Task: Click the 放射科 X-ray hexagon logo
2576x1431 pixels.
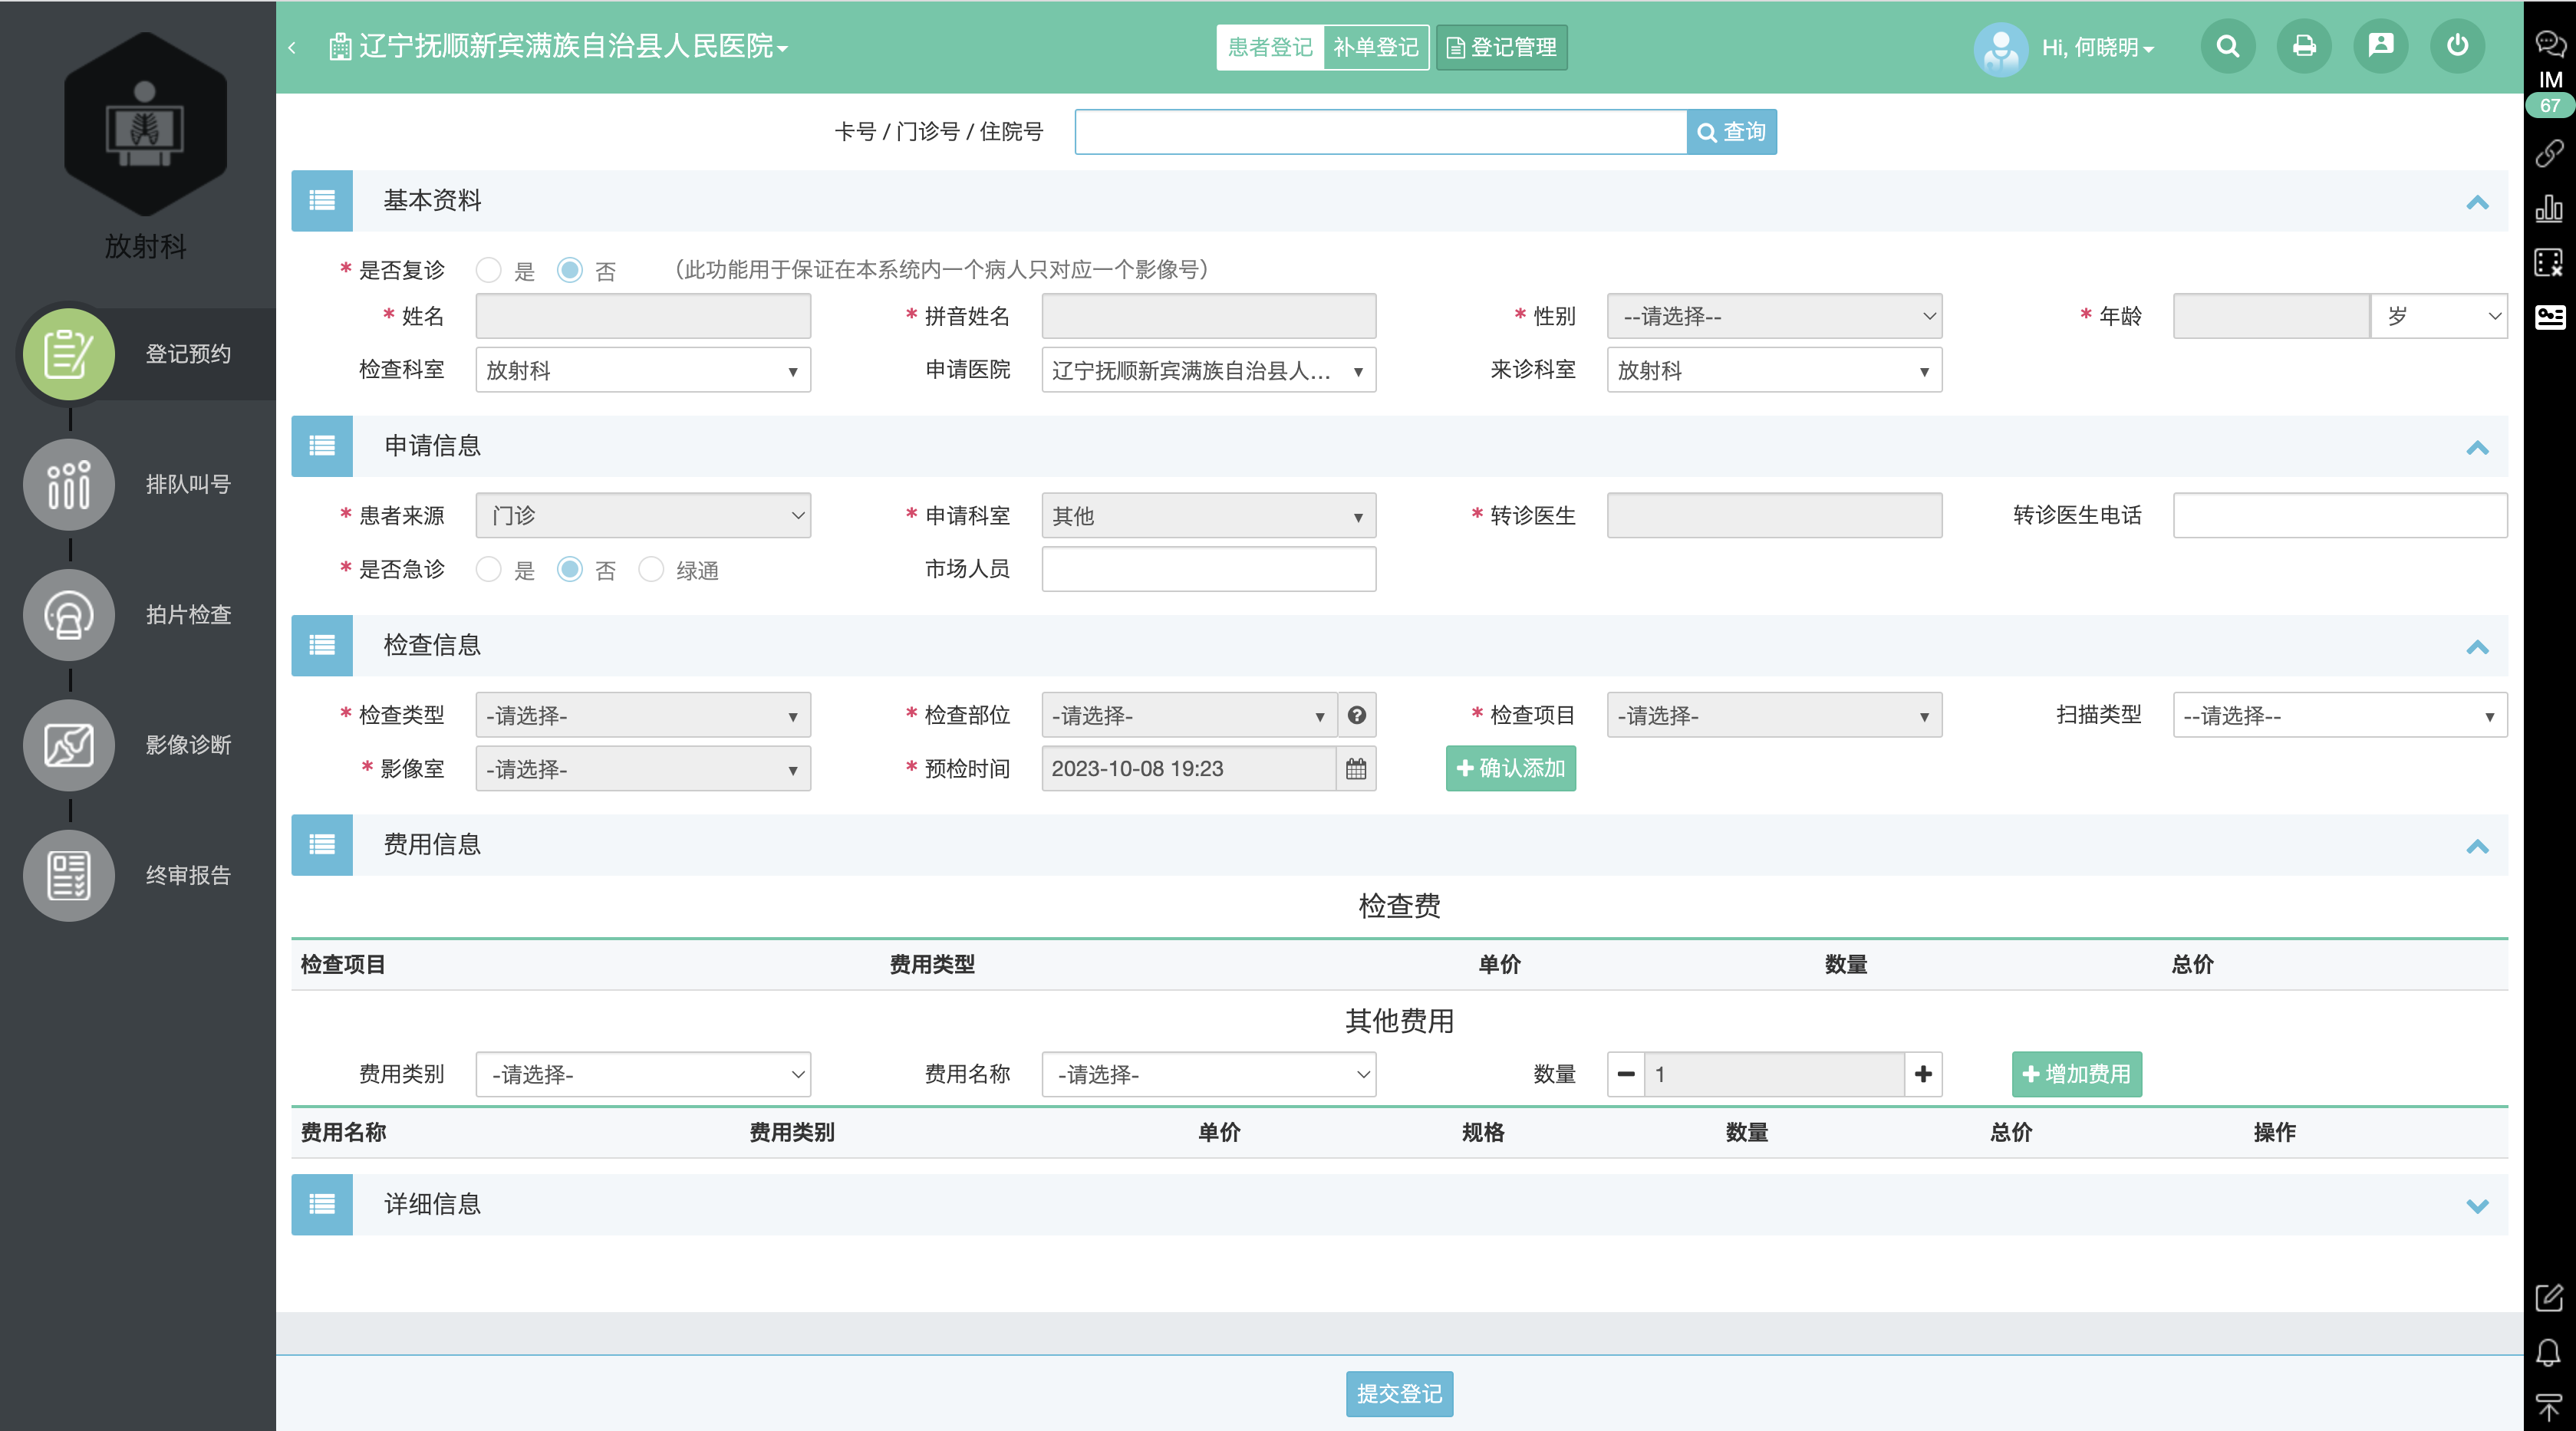Action: pos(145,124)
